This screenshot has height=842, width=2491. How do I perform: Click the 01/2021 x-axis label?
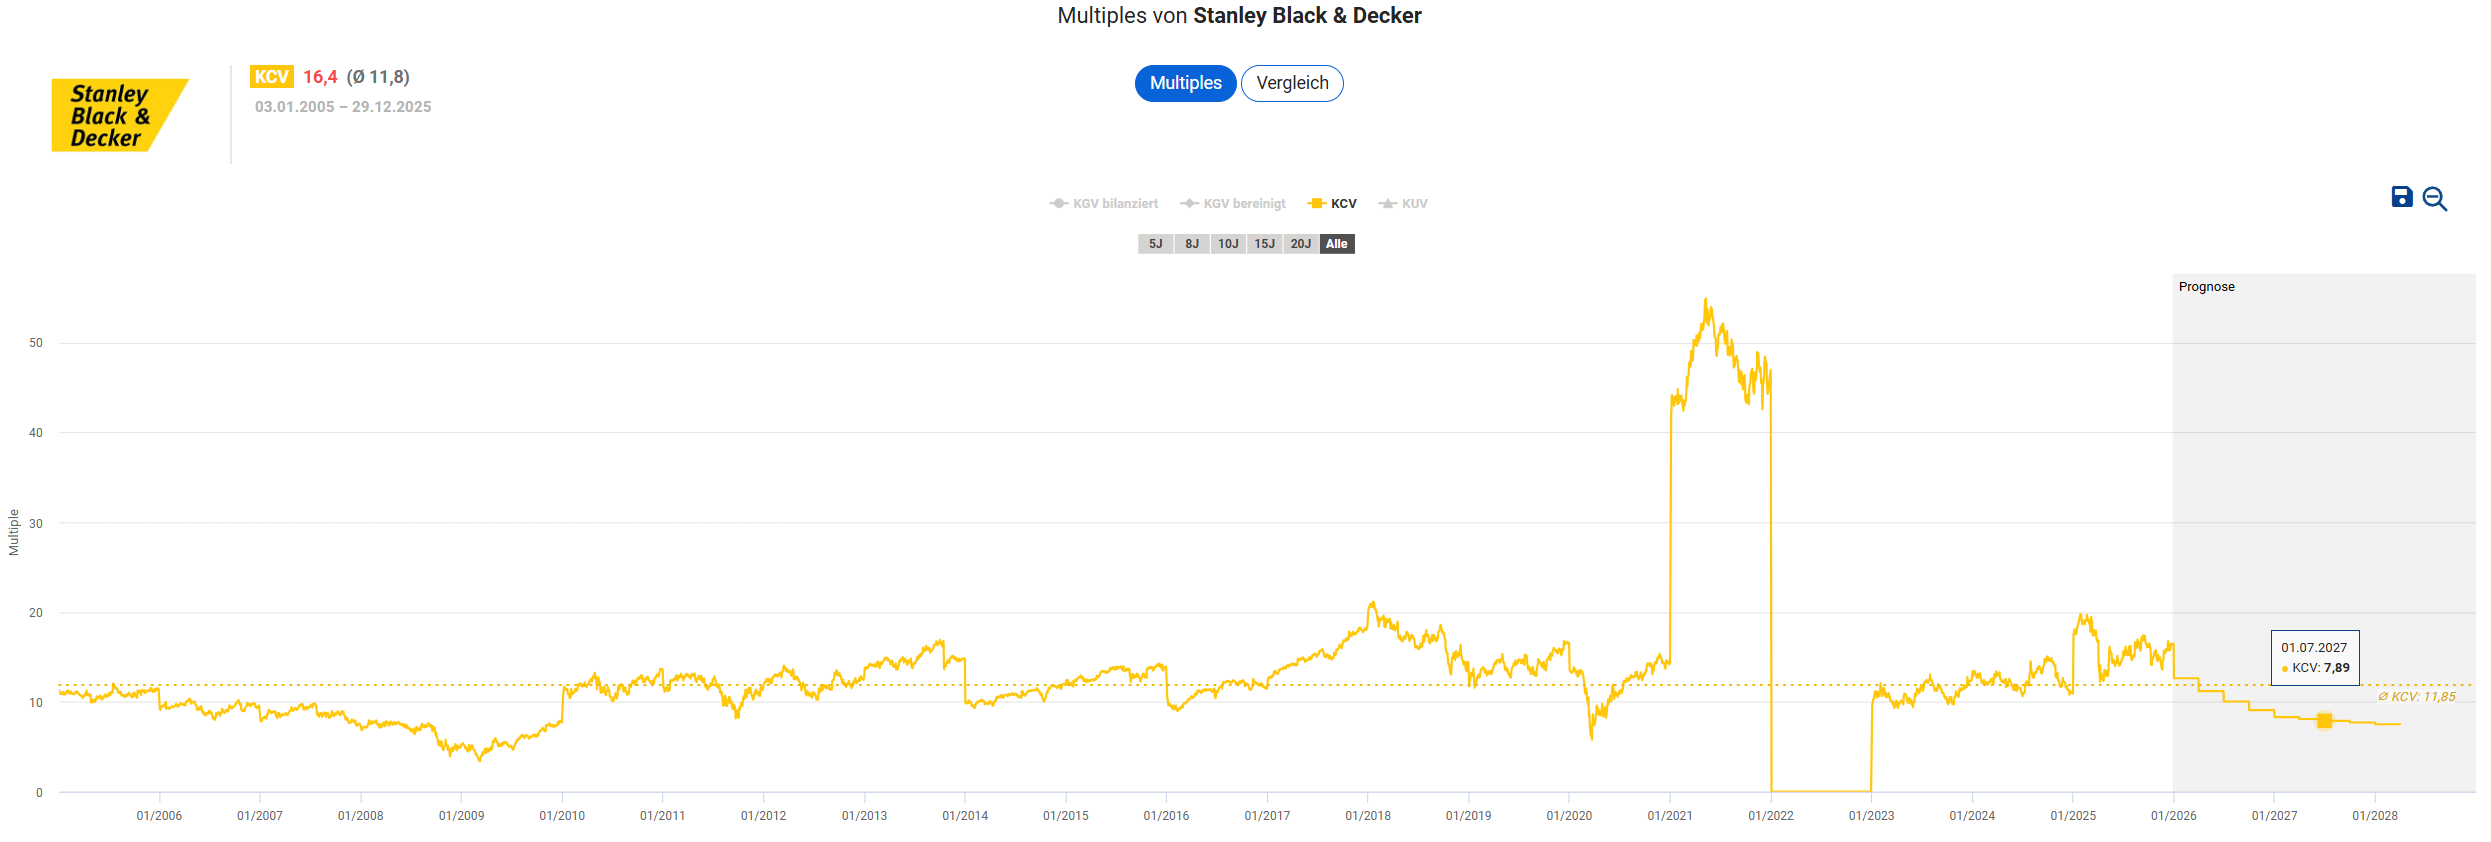pos(1670,816)
